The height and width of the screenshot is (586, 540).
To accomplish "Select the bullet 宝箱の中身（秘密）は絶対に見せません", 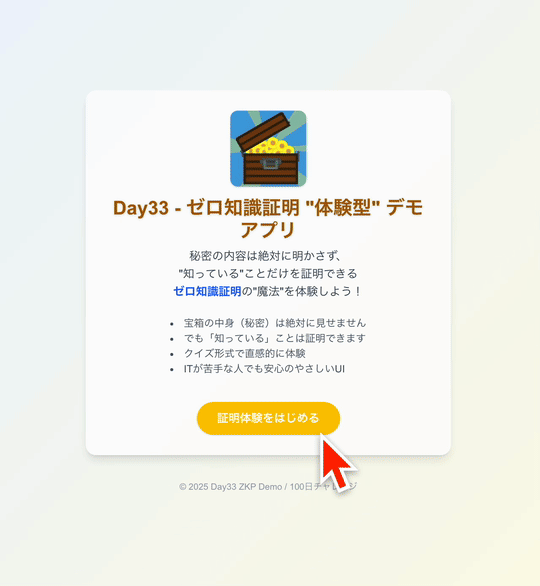I will (x=275, y=323).
